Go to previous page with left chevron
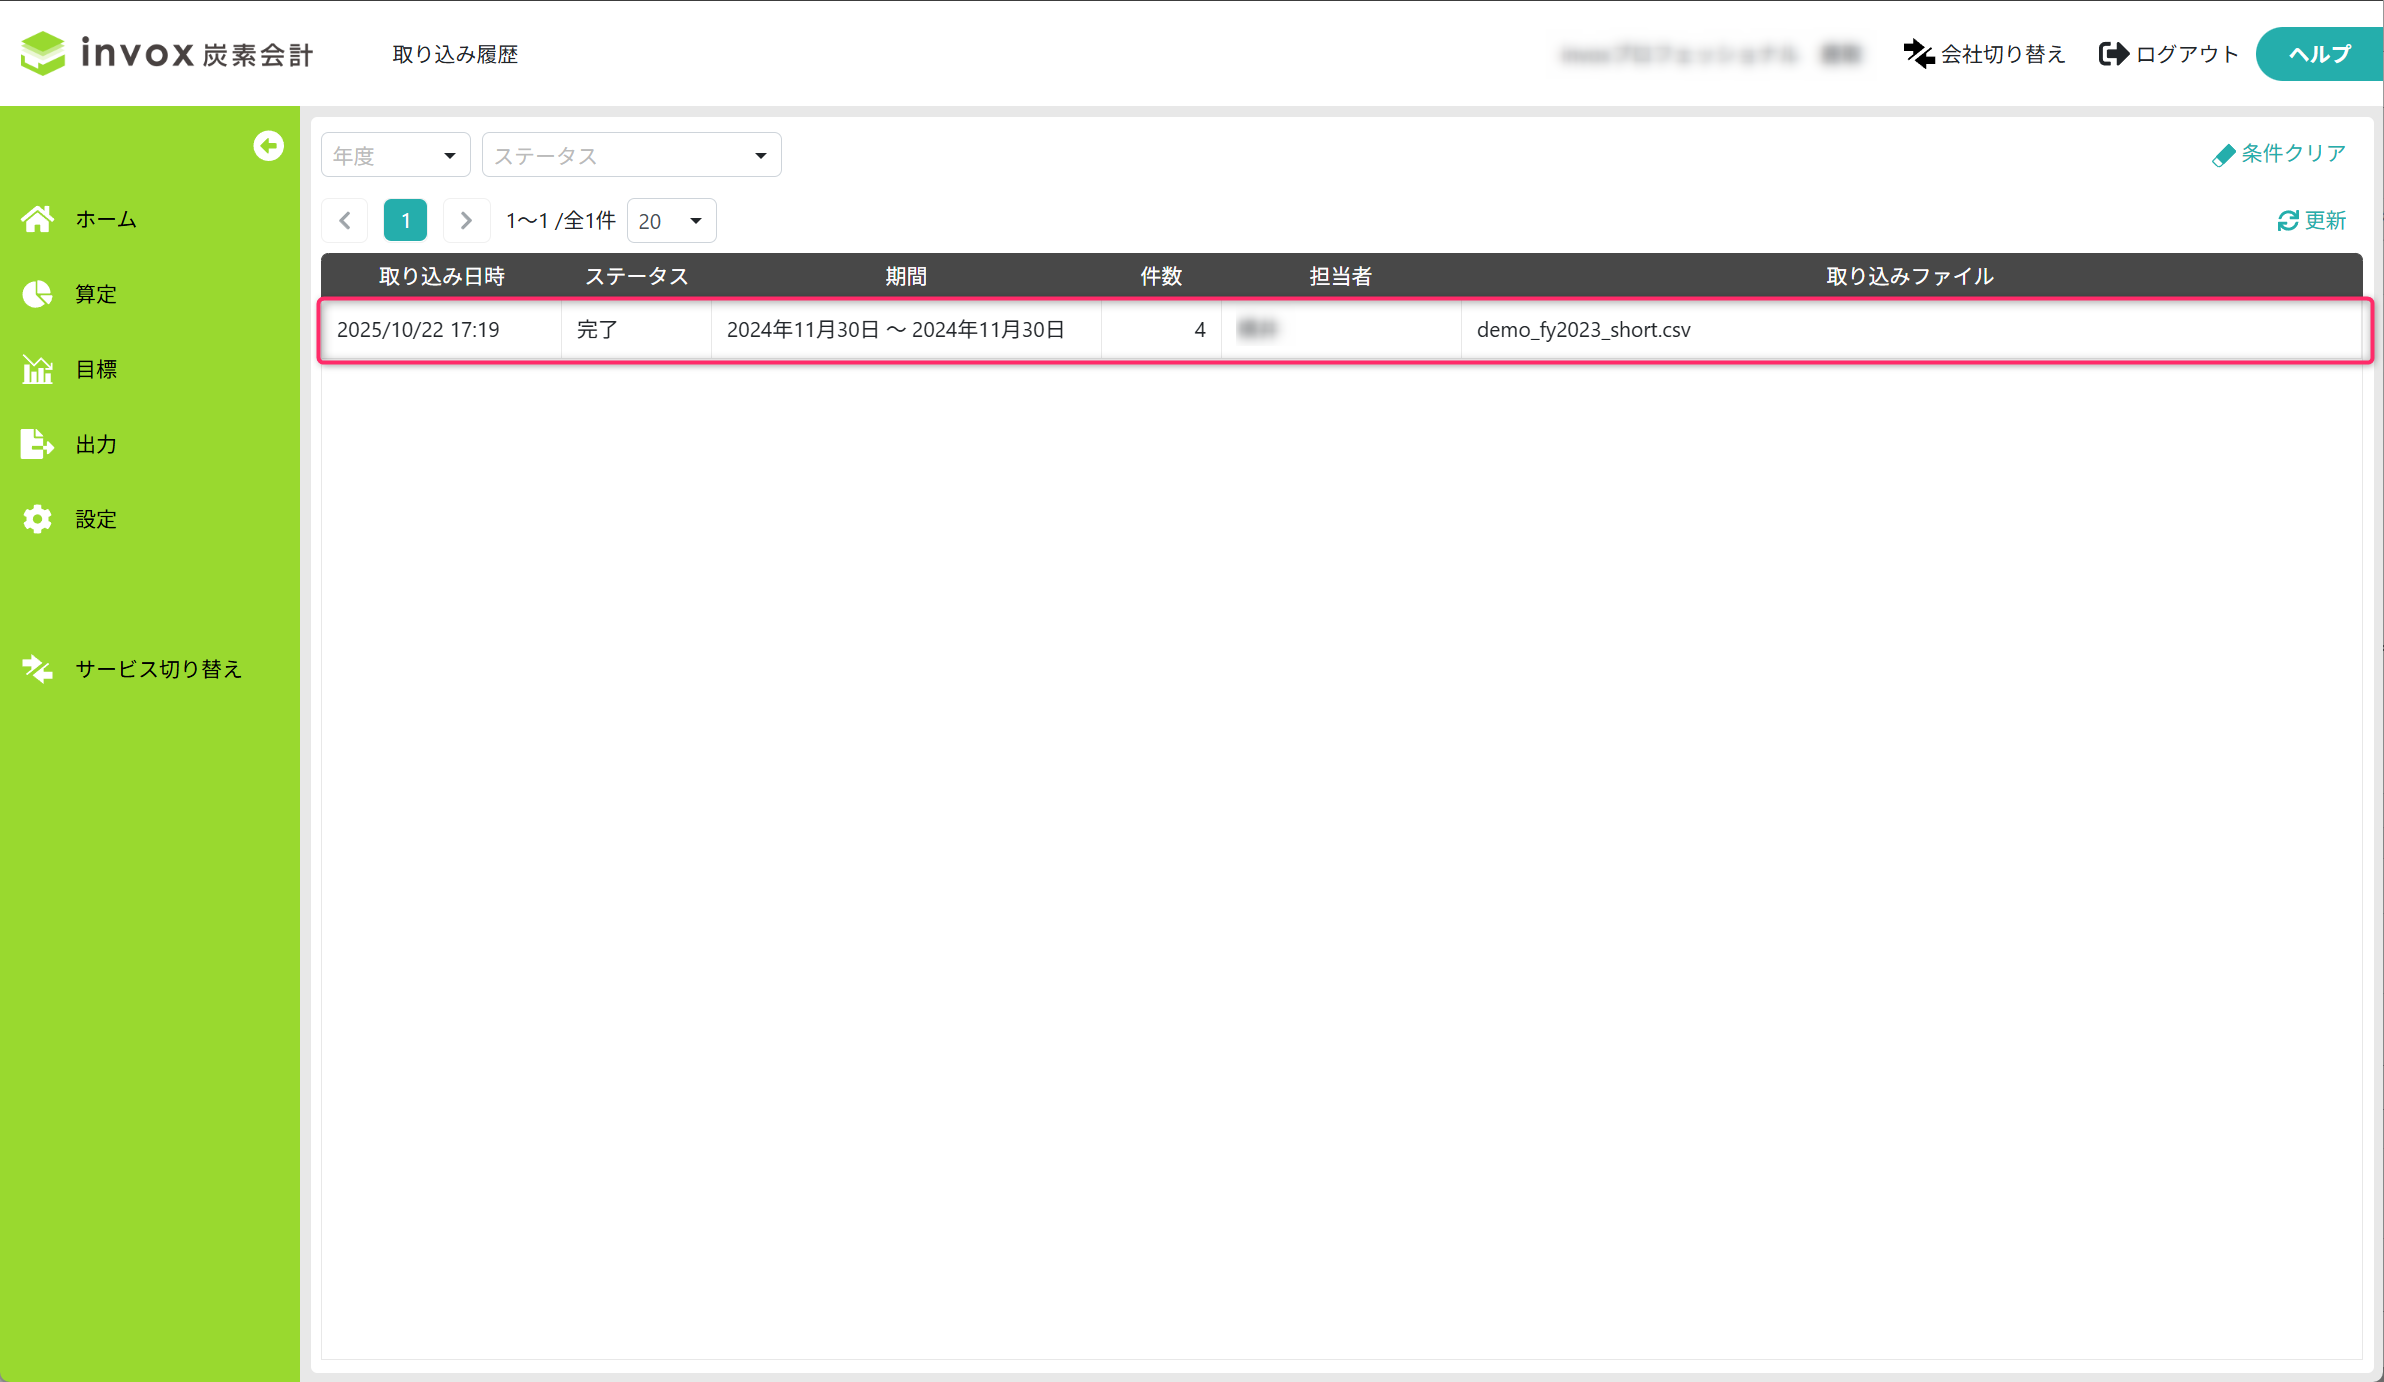The image size is (2384, 1382). pyautogui.click(x=345, y=221)
